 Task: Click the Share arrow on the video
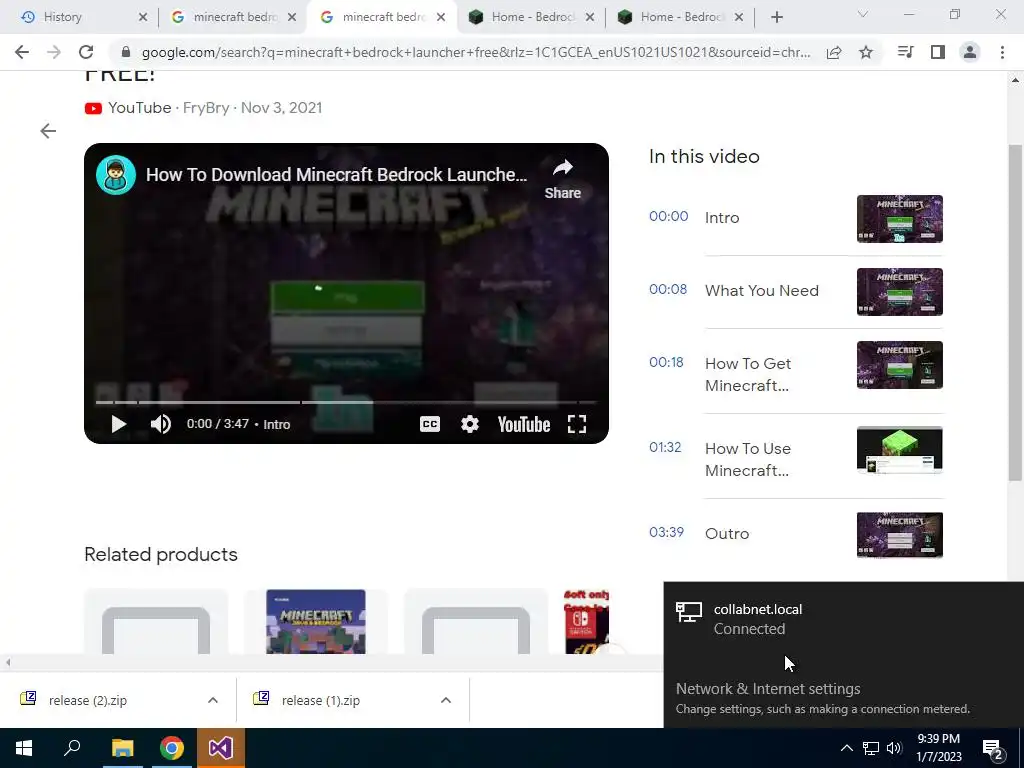(x=562, y=178)
